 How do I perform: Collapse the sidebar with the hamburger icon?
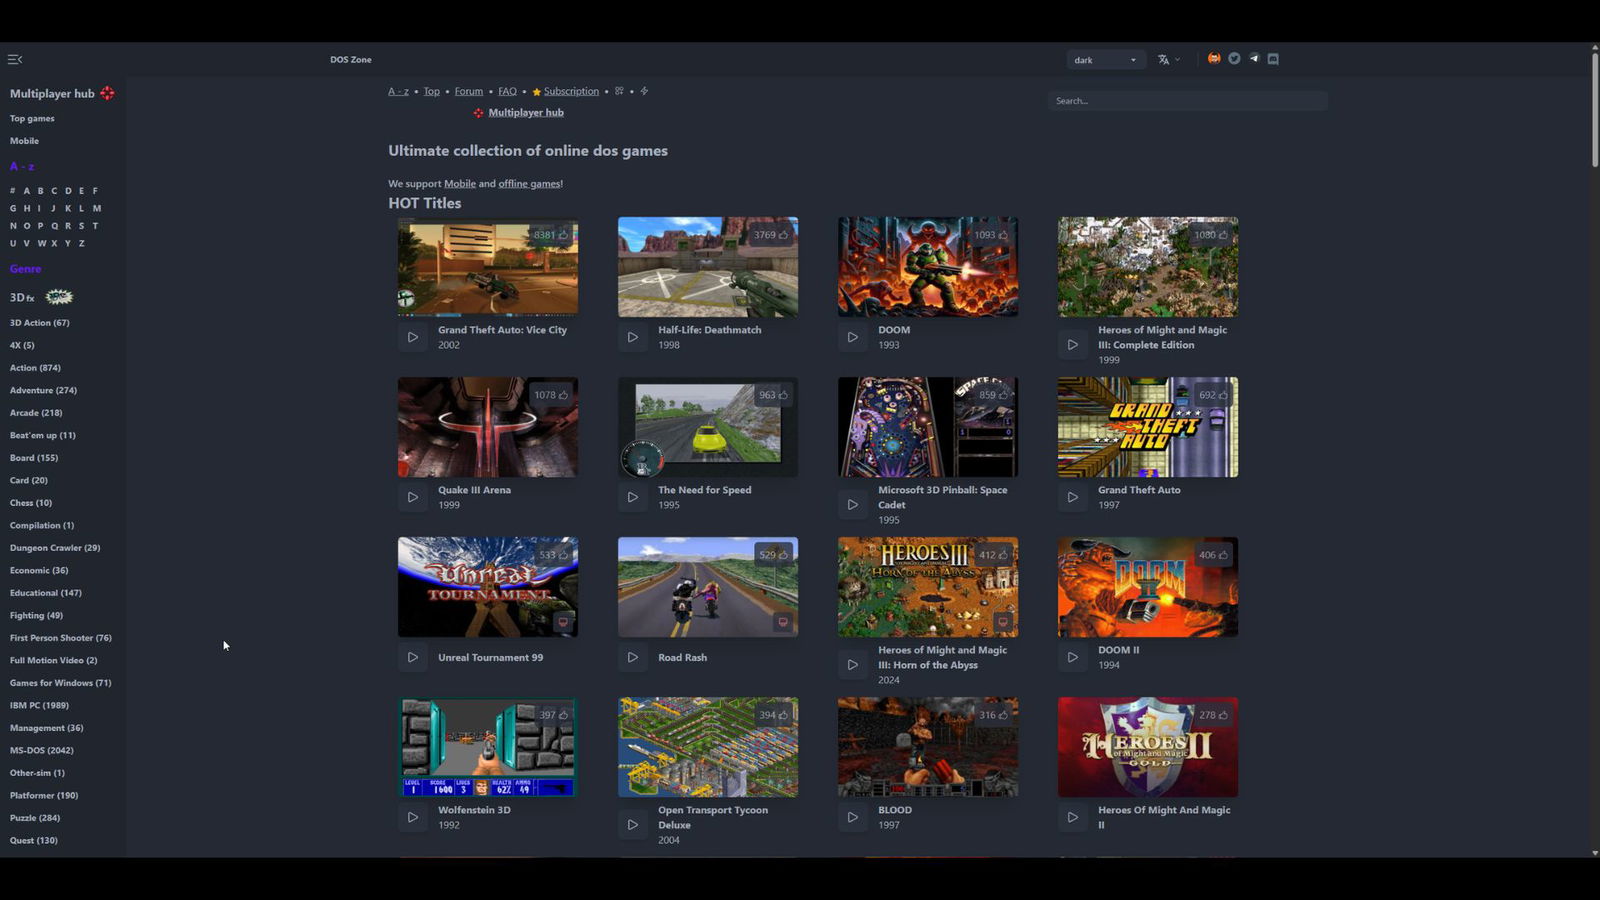(x=14, y=60)
